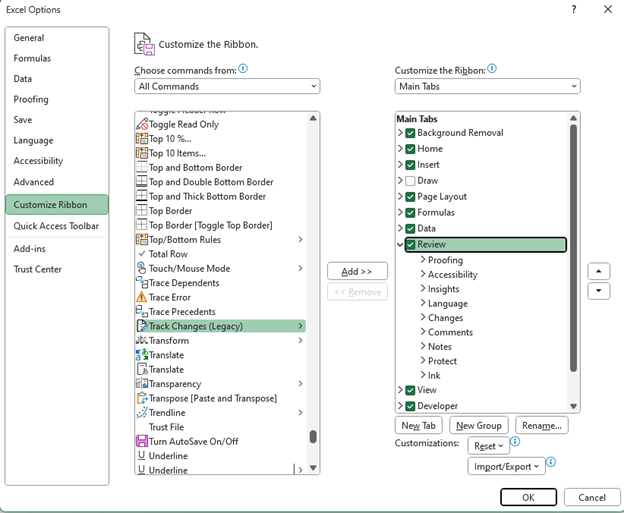Open the Reset customizations dropdown

click(x=488, y=446)
